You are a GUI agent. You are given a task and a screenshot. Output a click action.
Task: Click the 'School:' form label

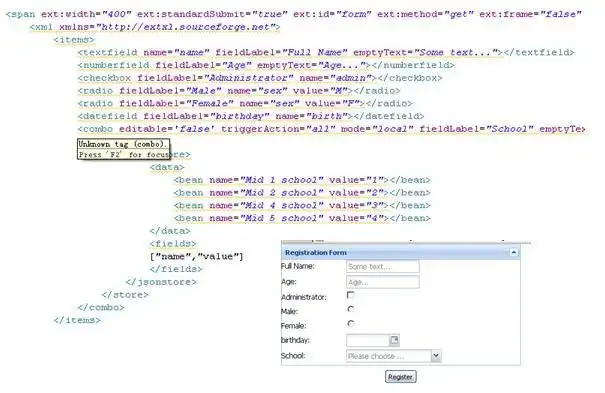pos(293,356)
